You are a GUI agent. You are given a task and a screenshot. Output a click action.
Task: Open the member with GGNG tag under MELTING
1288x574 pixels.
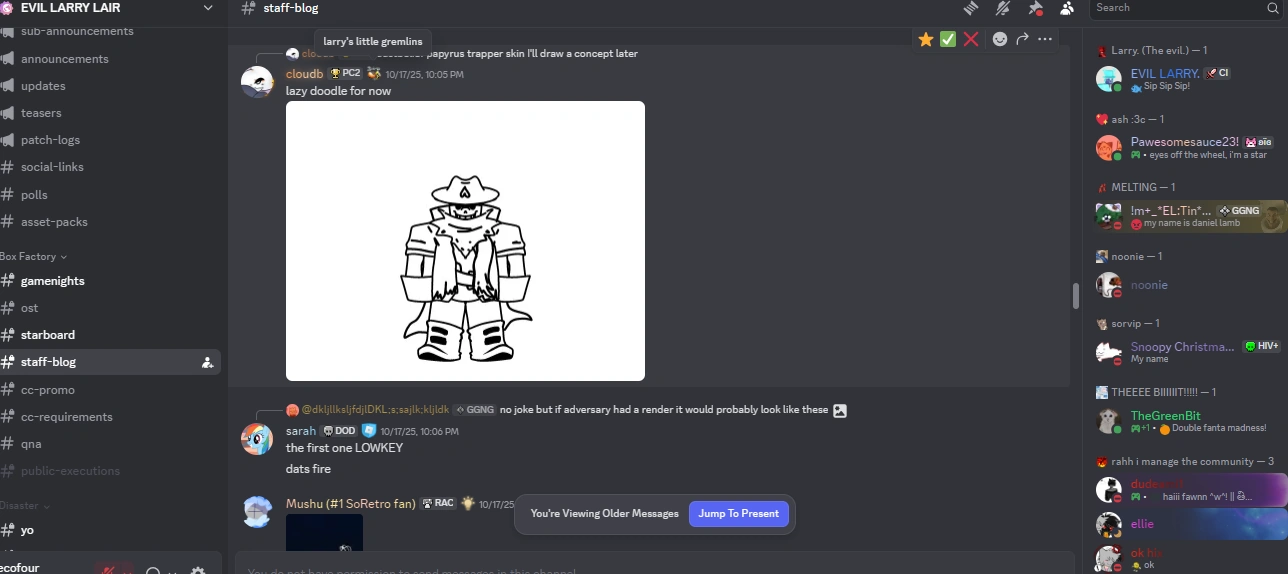(1186, 216)
